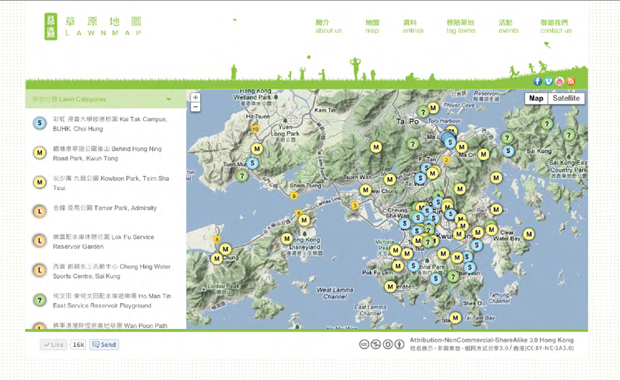The image size is (620, 380).
Task: Click the yellow M marker beside Yuen Long Park
Action: [x=257, y=149]
